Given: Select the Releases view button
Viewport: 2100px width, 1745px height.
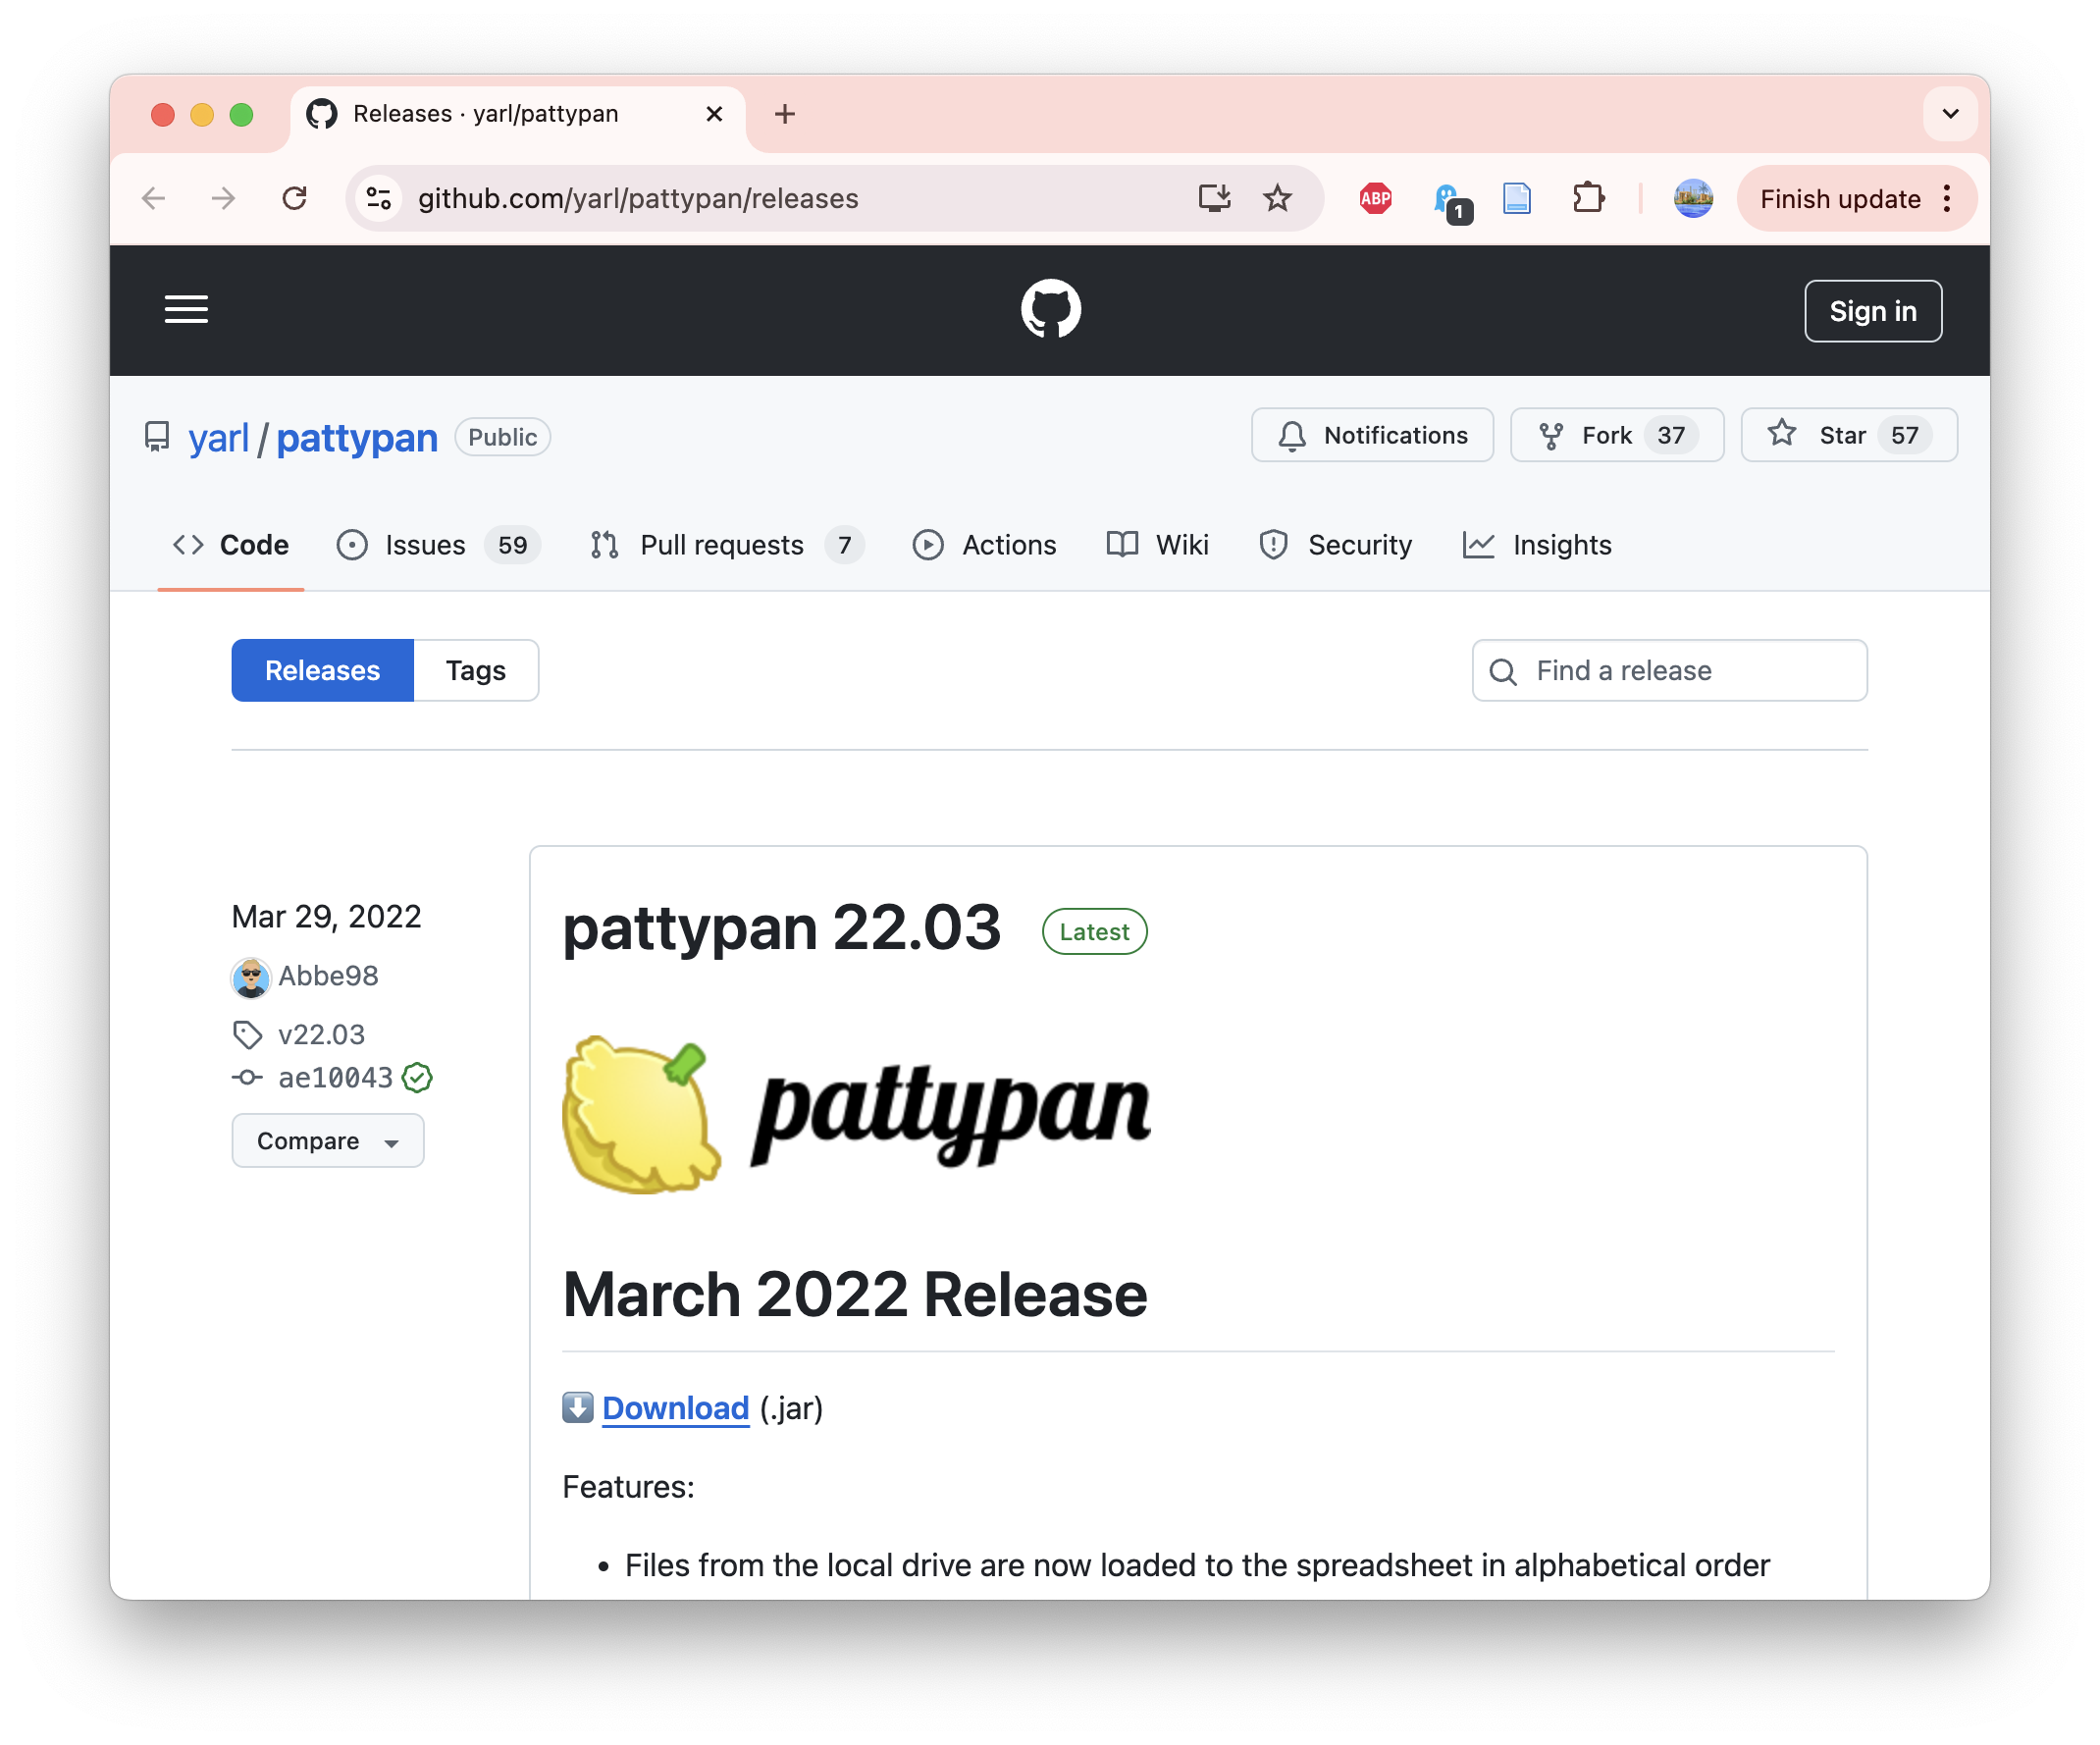Looking at the screenshot, I should (x=322, y=670).
